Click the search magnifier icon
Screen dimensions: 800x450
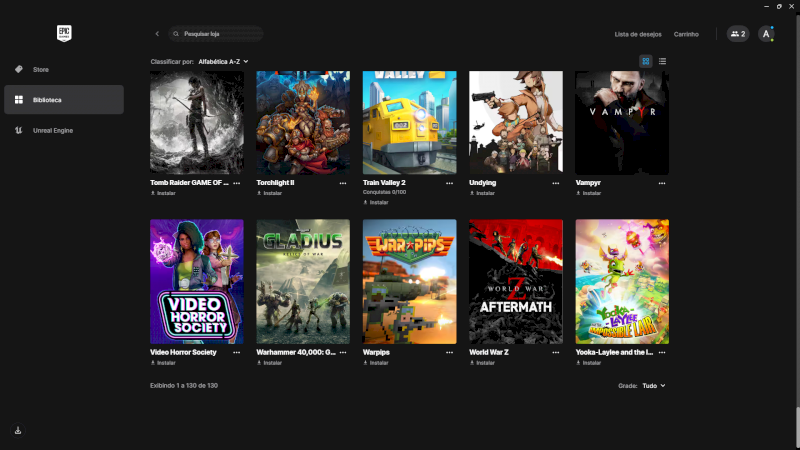(176, 34)
